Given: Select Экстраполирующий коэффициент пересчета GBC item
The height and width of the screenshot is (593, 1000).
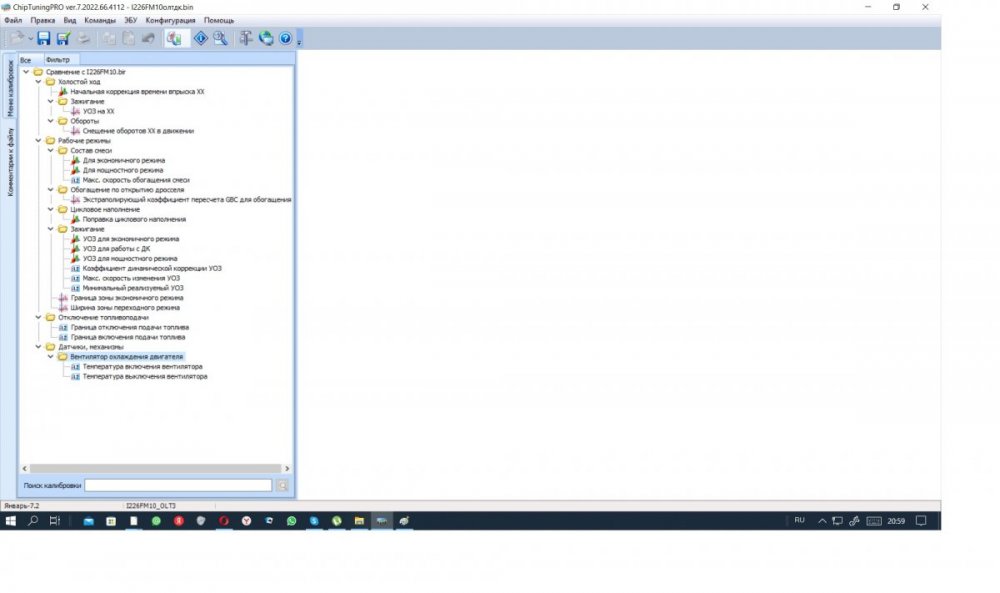Looking at the screenshot, I should [187, 200].
